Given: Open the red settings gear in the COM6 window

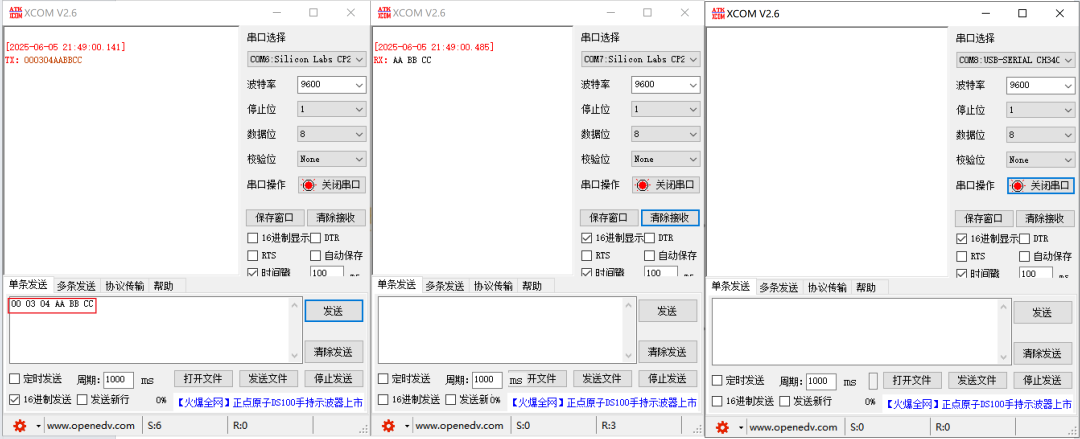Looking at the screenshot, I should (x=19, y=426).
